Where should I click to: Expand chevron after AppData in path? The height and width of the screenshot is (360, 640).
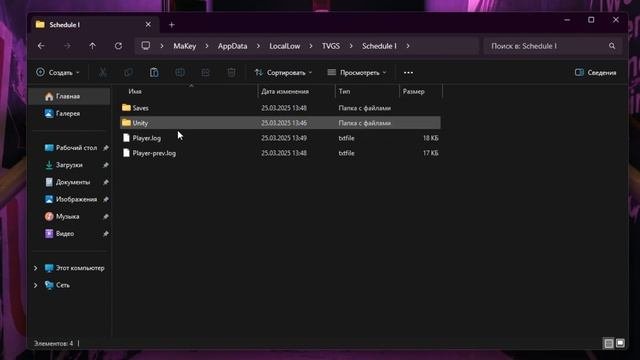tap(258, 46)
